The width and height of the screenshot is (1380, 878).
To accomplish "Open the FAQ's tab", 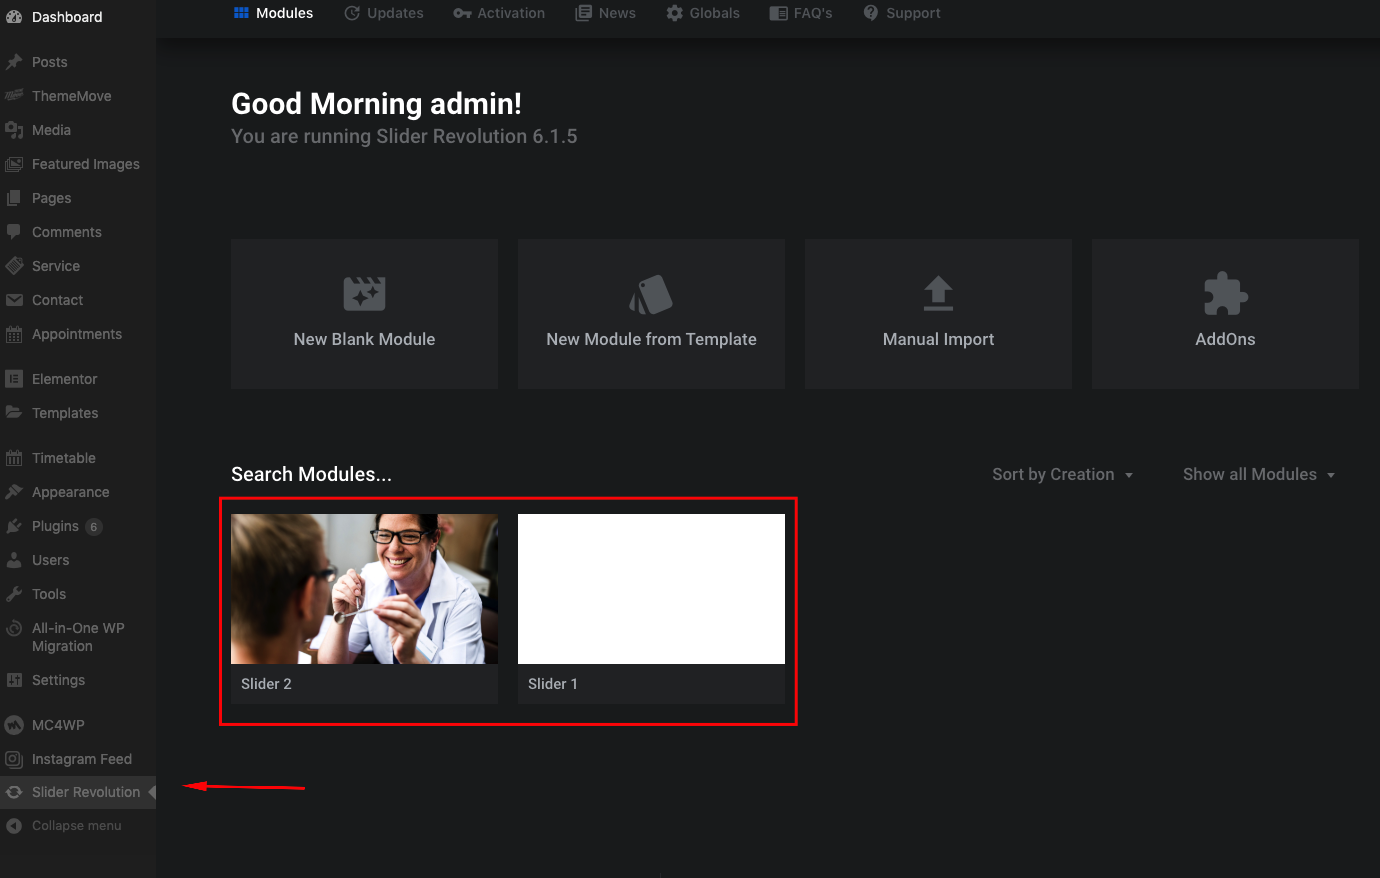I will 801,13.
